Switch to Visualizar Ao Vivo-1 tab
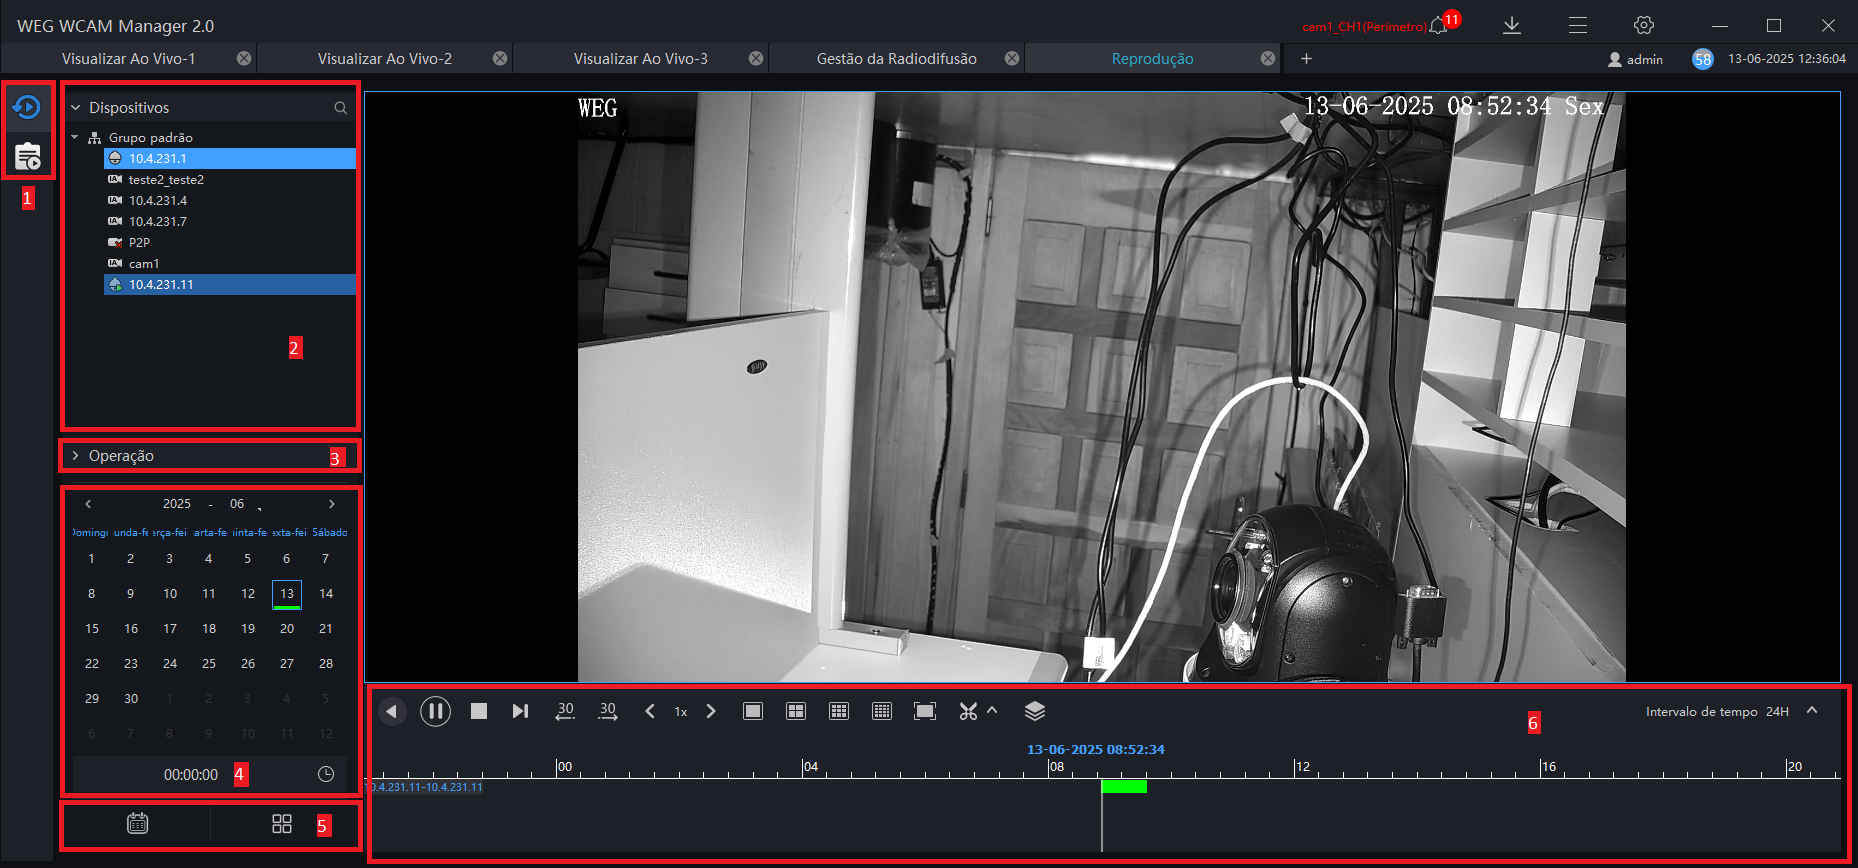 pos(129,59)
